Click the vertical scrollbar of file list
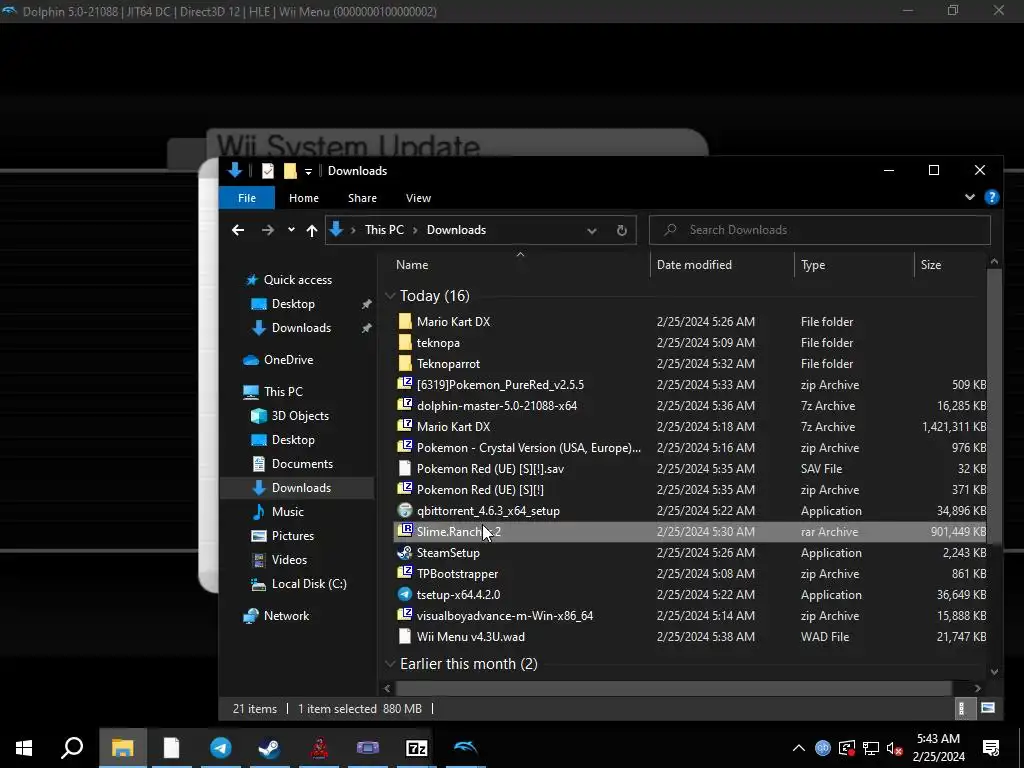 point(994,405)
